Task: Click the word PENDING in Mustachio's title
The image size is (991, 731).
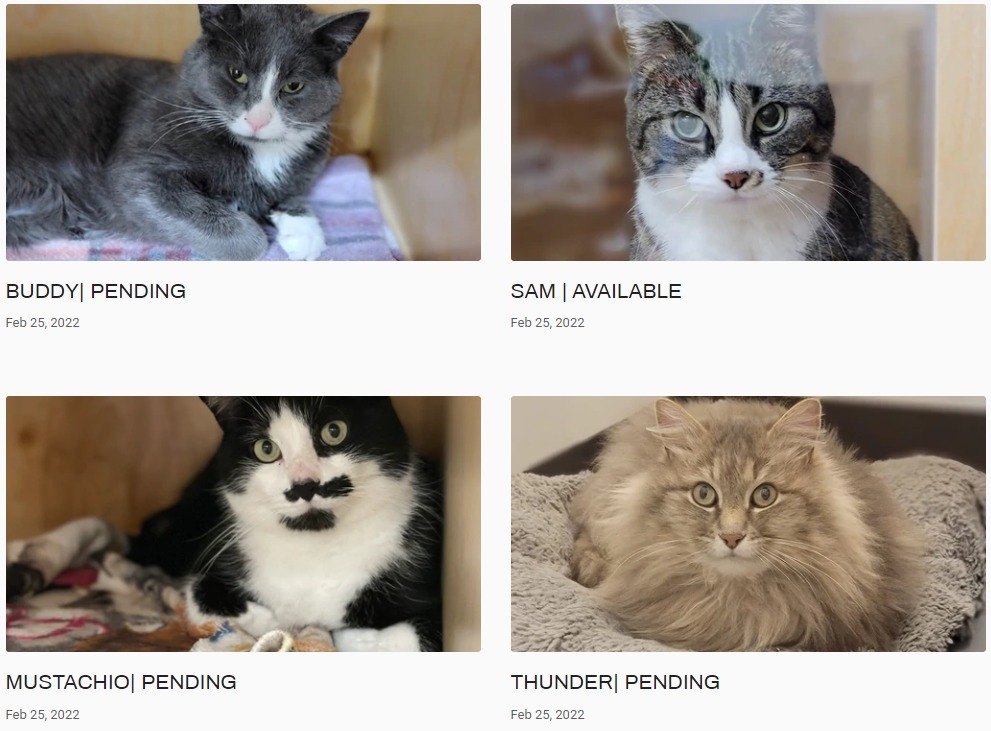Action: (x=189, y=682)
